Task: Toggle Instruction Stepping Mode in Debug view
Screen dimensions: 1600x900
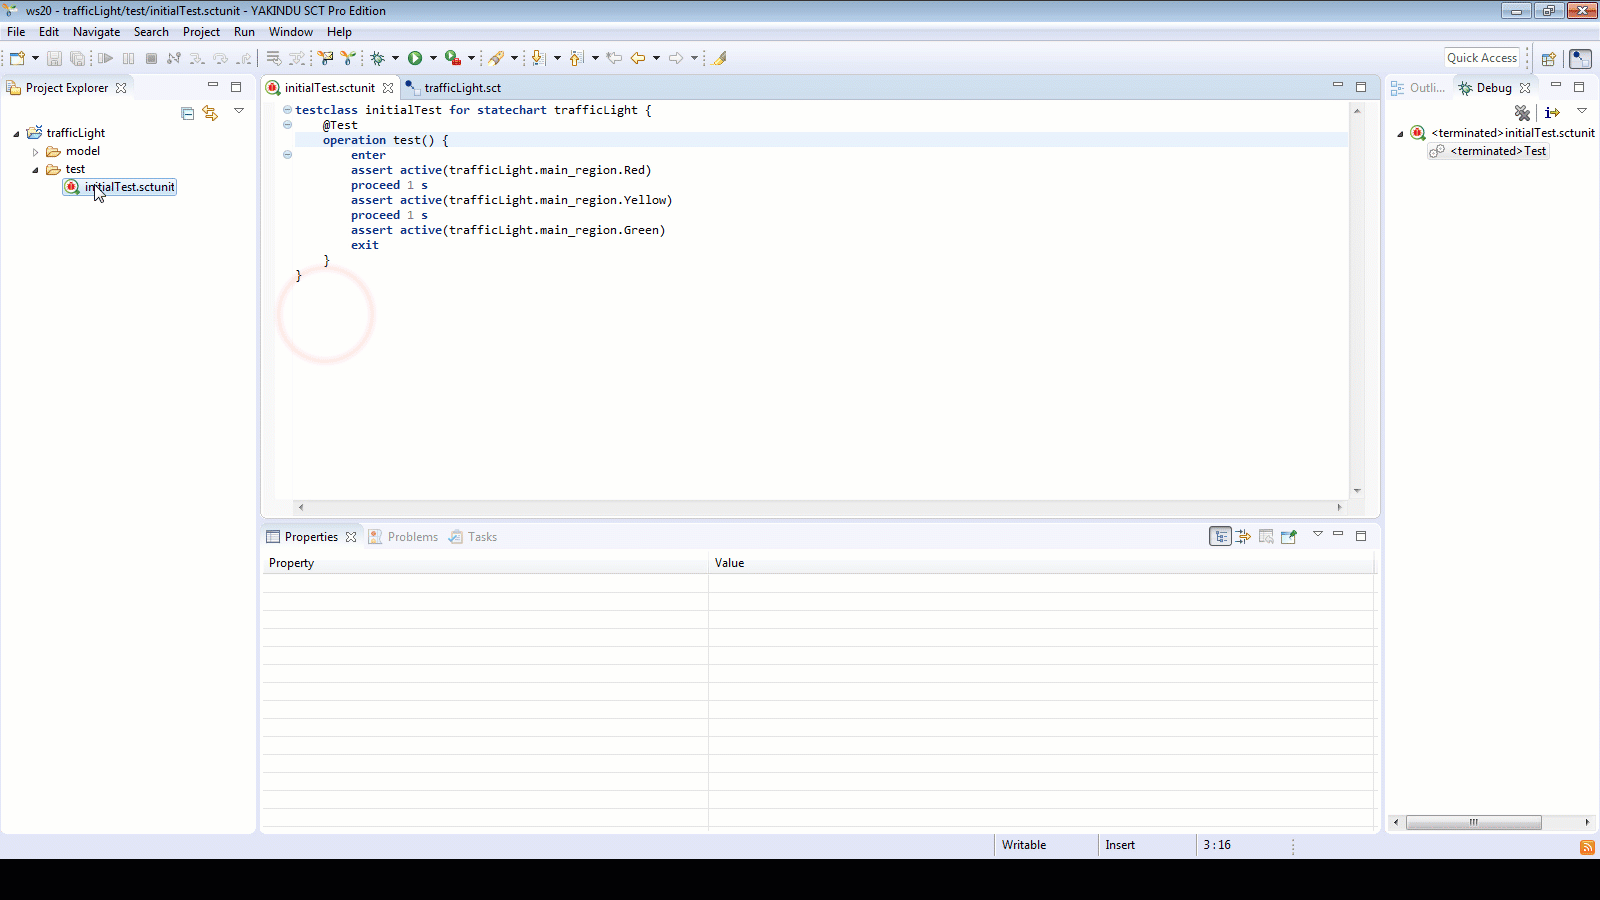Action: [1552, 113]
